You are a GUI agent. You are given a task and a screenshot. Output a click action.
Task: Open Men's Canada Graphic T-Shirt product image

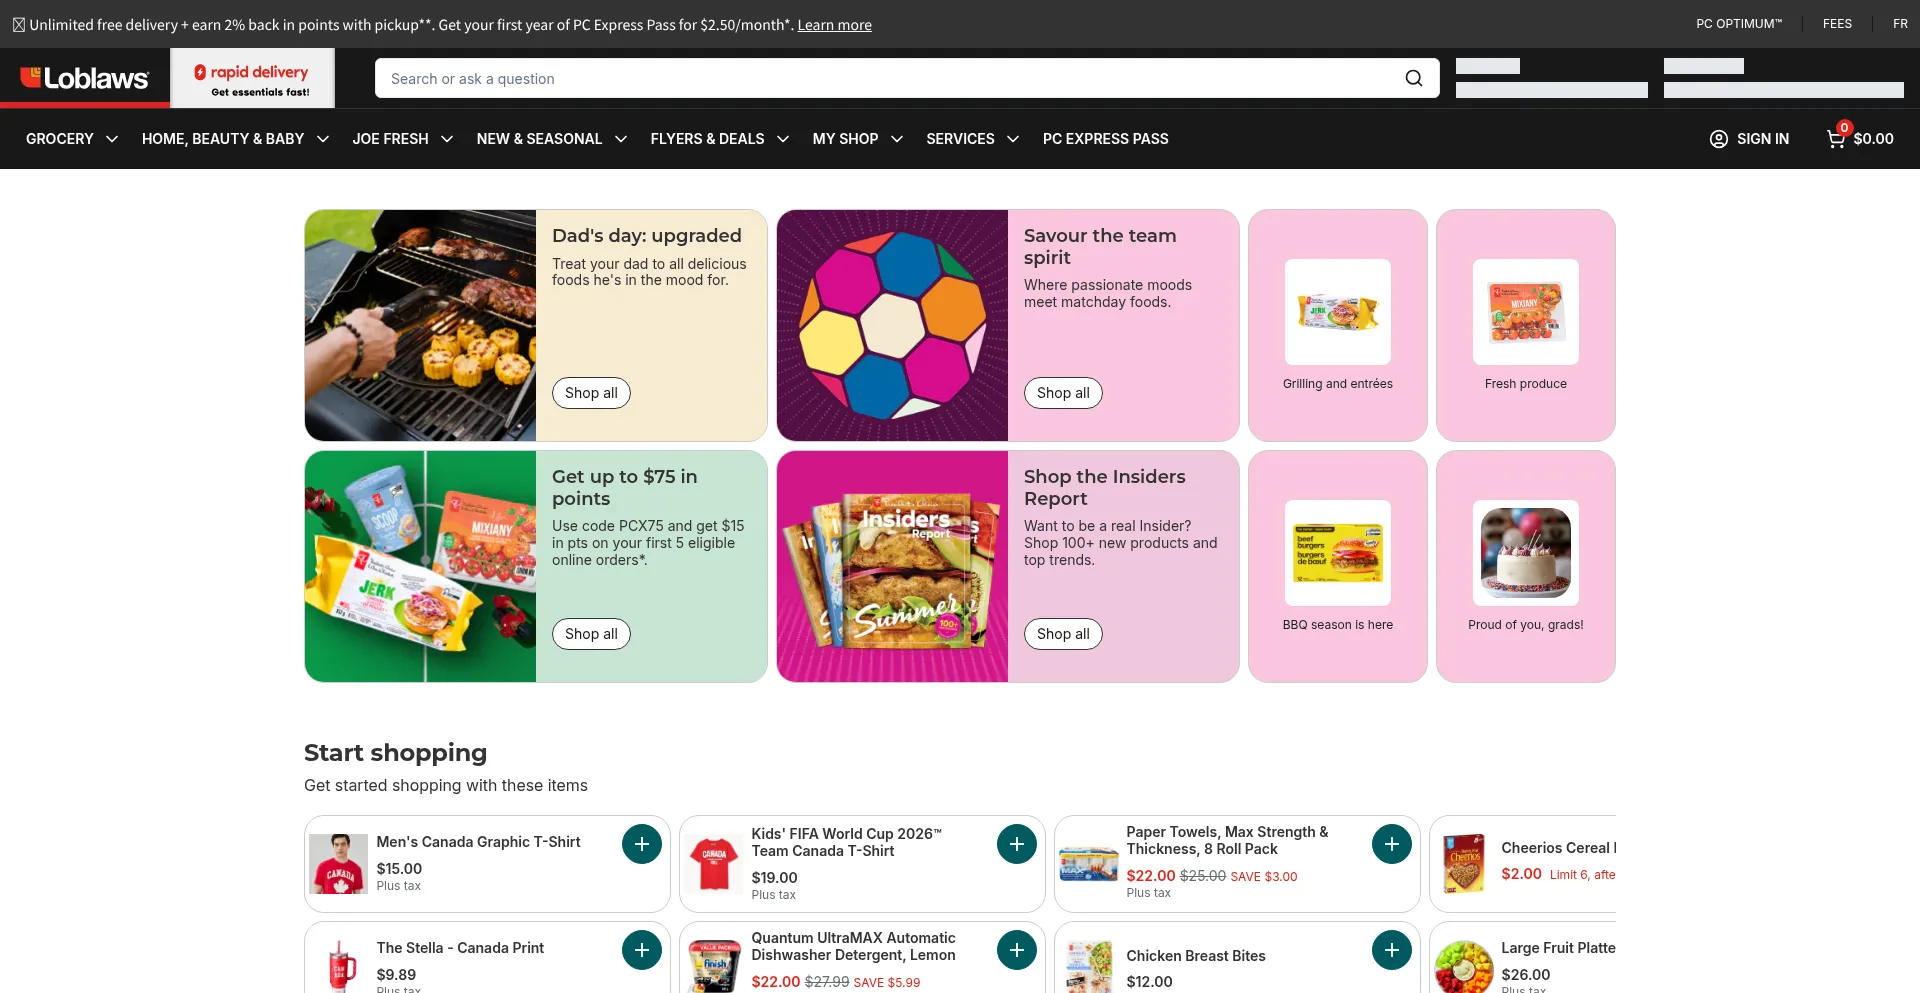point(339,864)
